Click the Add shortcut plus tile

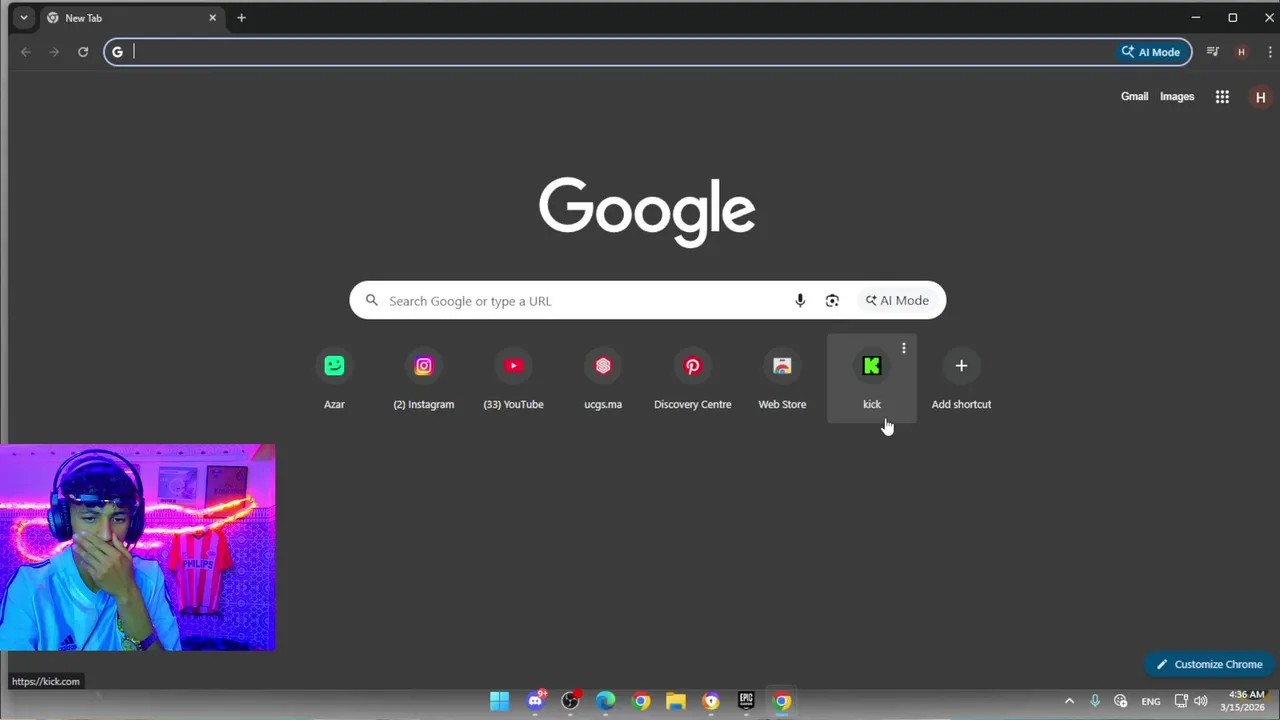pos(961,378)
